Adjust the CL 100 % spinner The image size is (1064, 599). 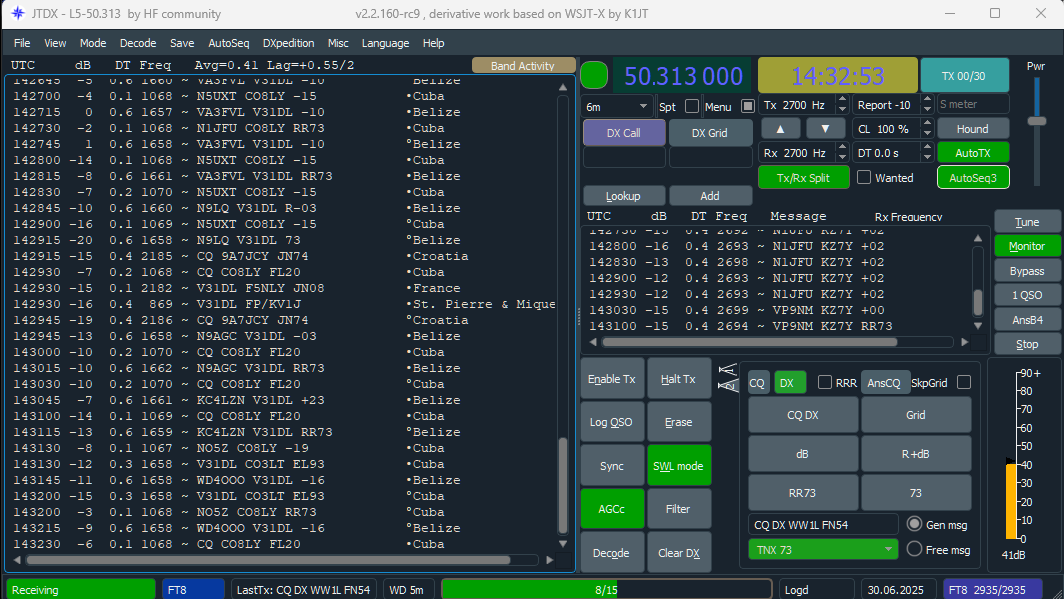coord(893,129)
